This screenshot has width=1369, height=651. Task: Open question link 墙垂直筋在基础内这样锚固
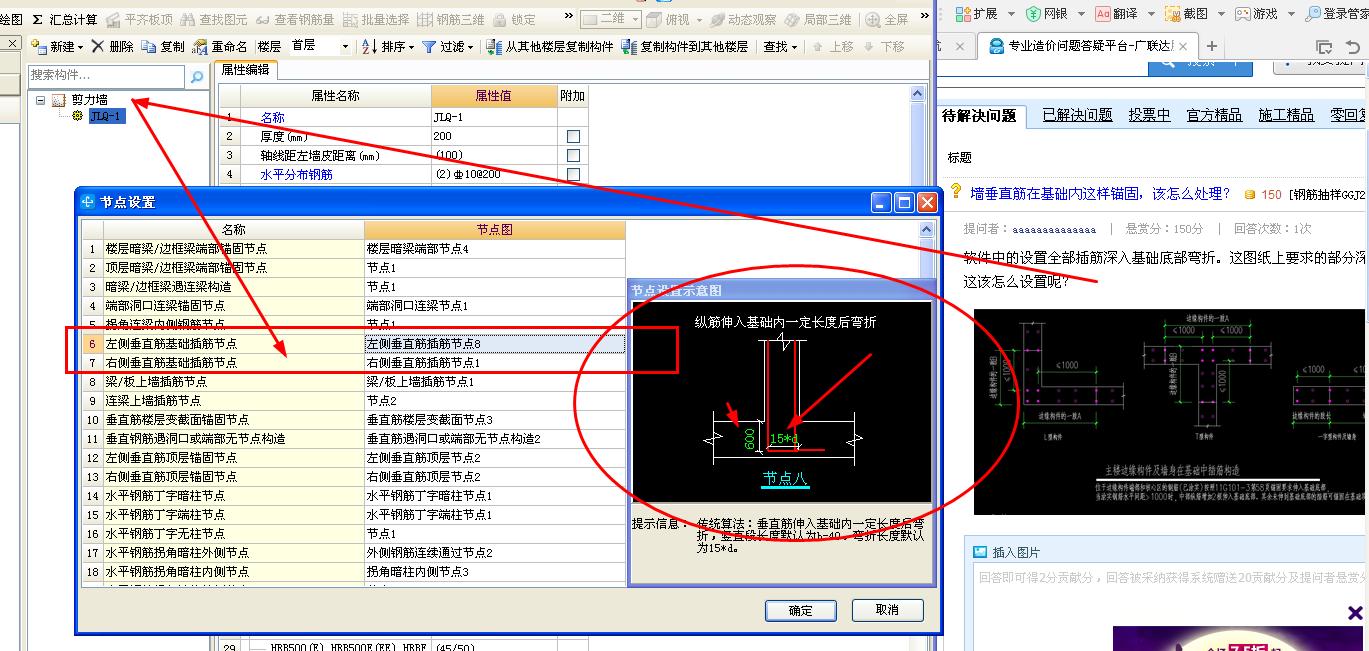tap(1101, 193)
